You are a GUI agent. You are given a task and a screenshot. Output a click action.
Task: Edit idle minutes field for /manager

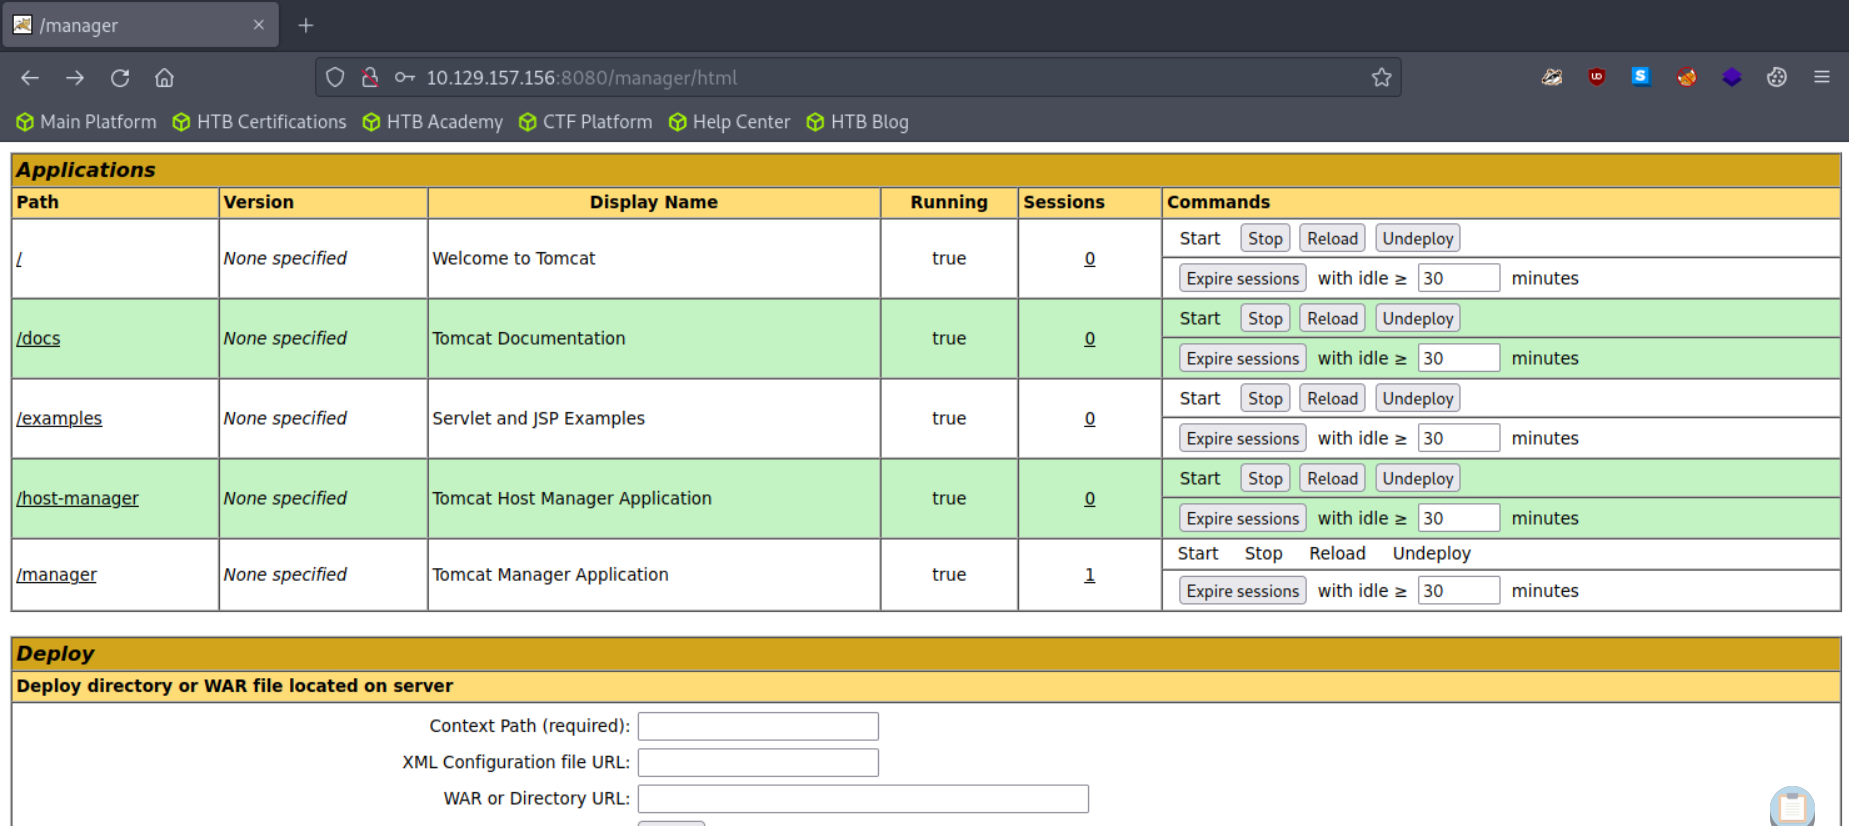point(1459,591)
